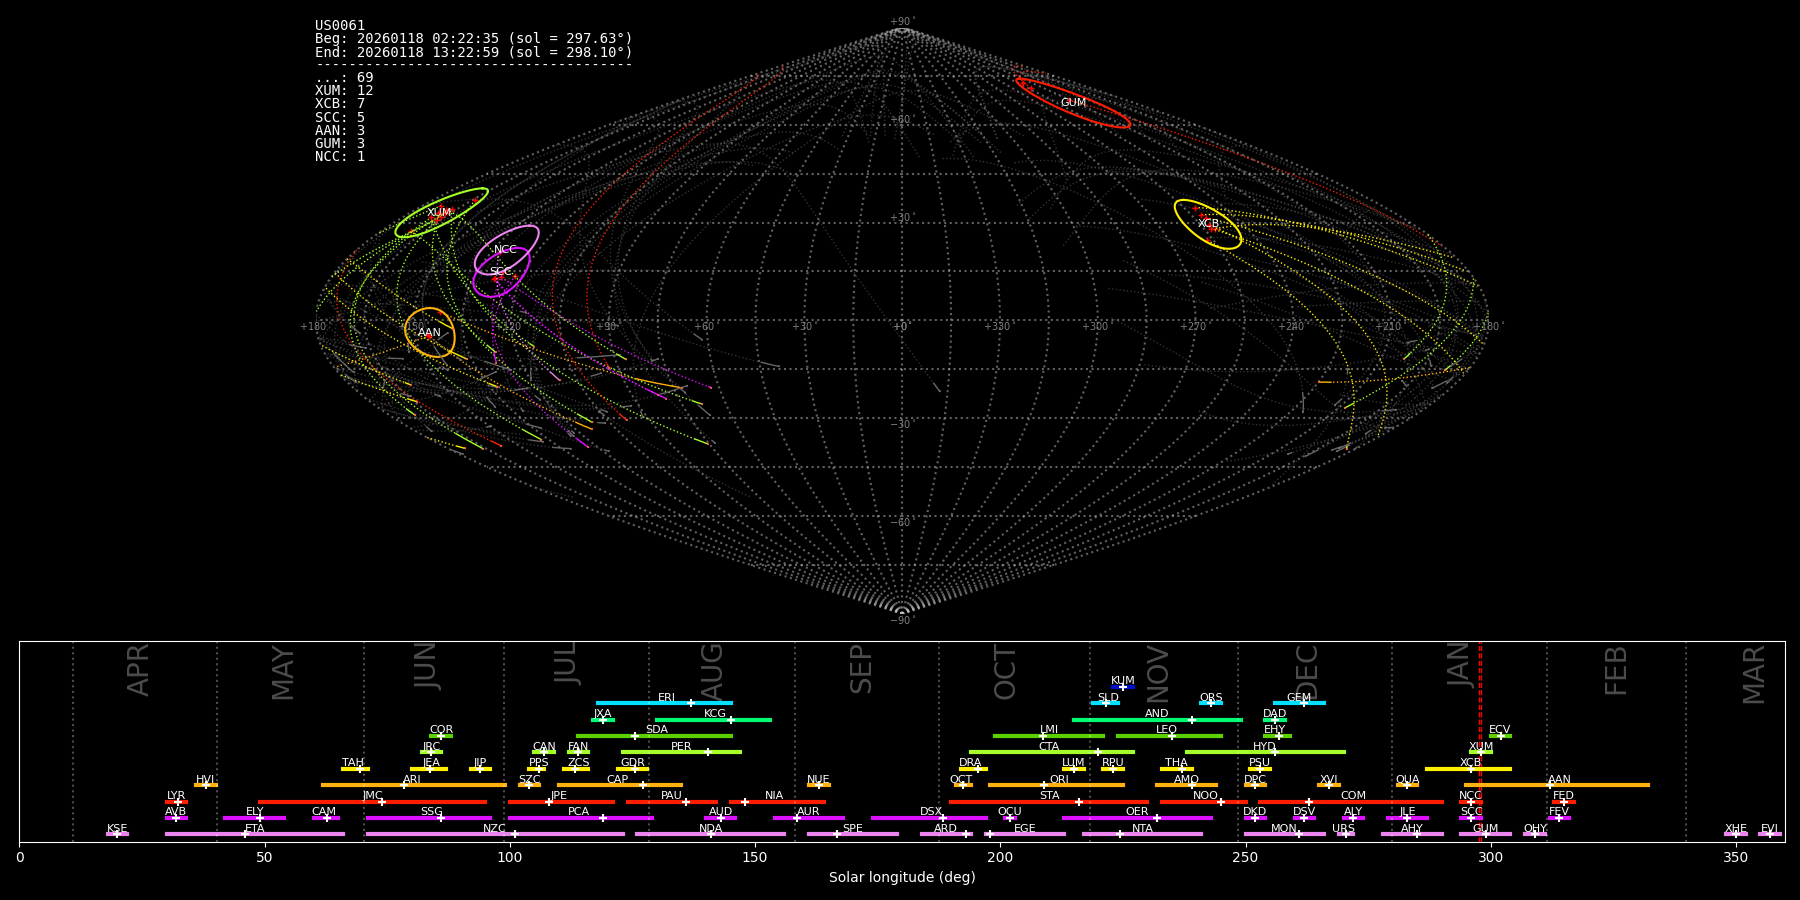Click the JMC shower label in timeline
This screenshot has height=900, width=1800.
(x=372, y=795)
